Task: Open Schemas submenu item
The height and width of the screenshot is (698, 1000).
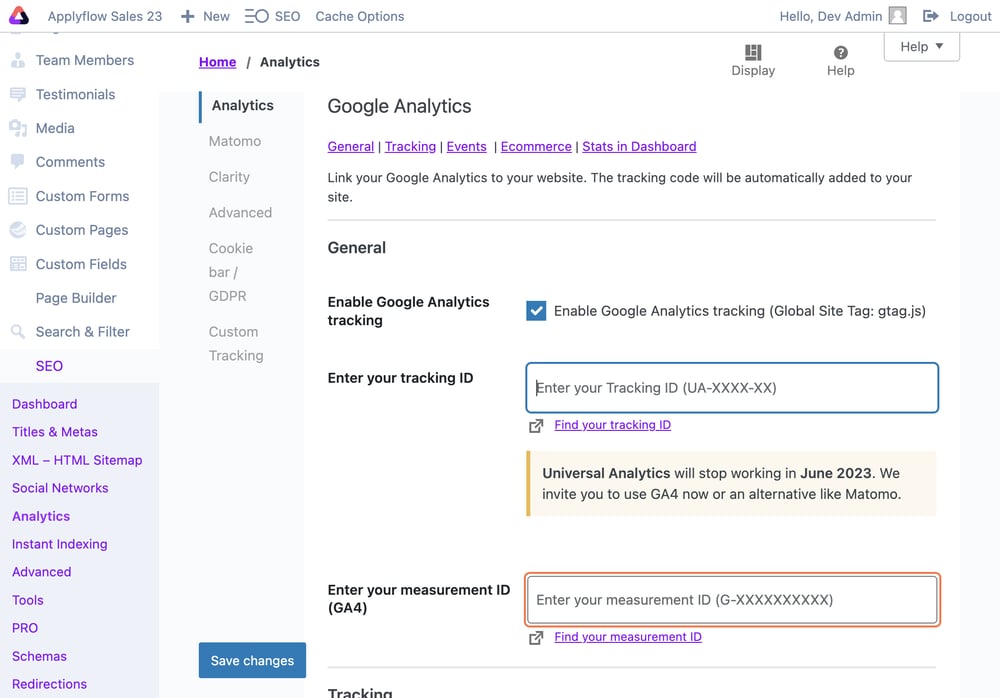Action: click(39, 656)
